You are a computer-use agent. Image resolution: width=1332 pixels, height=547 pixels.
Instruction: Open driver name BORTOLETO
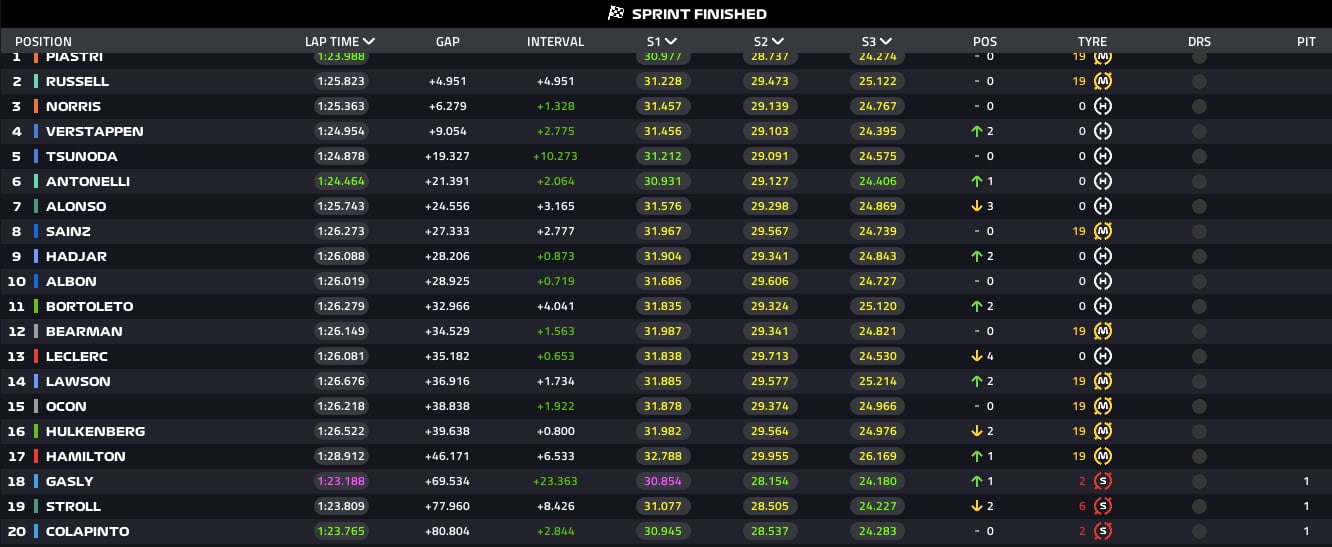click(89, 306)
